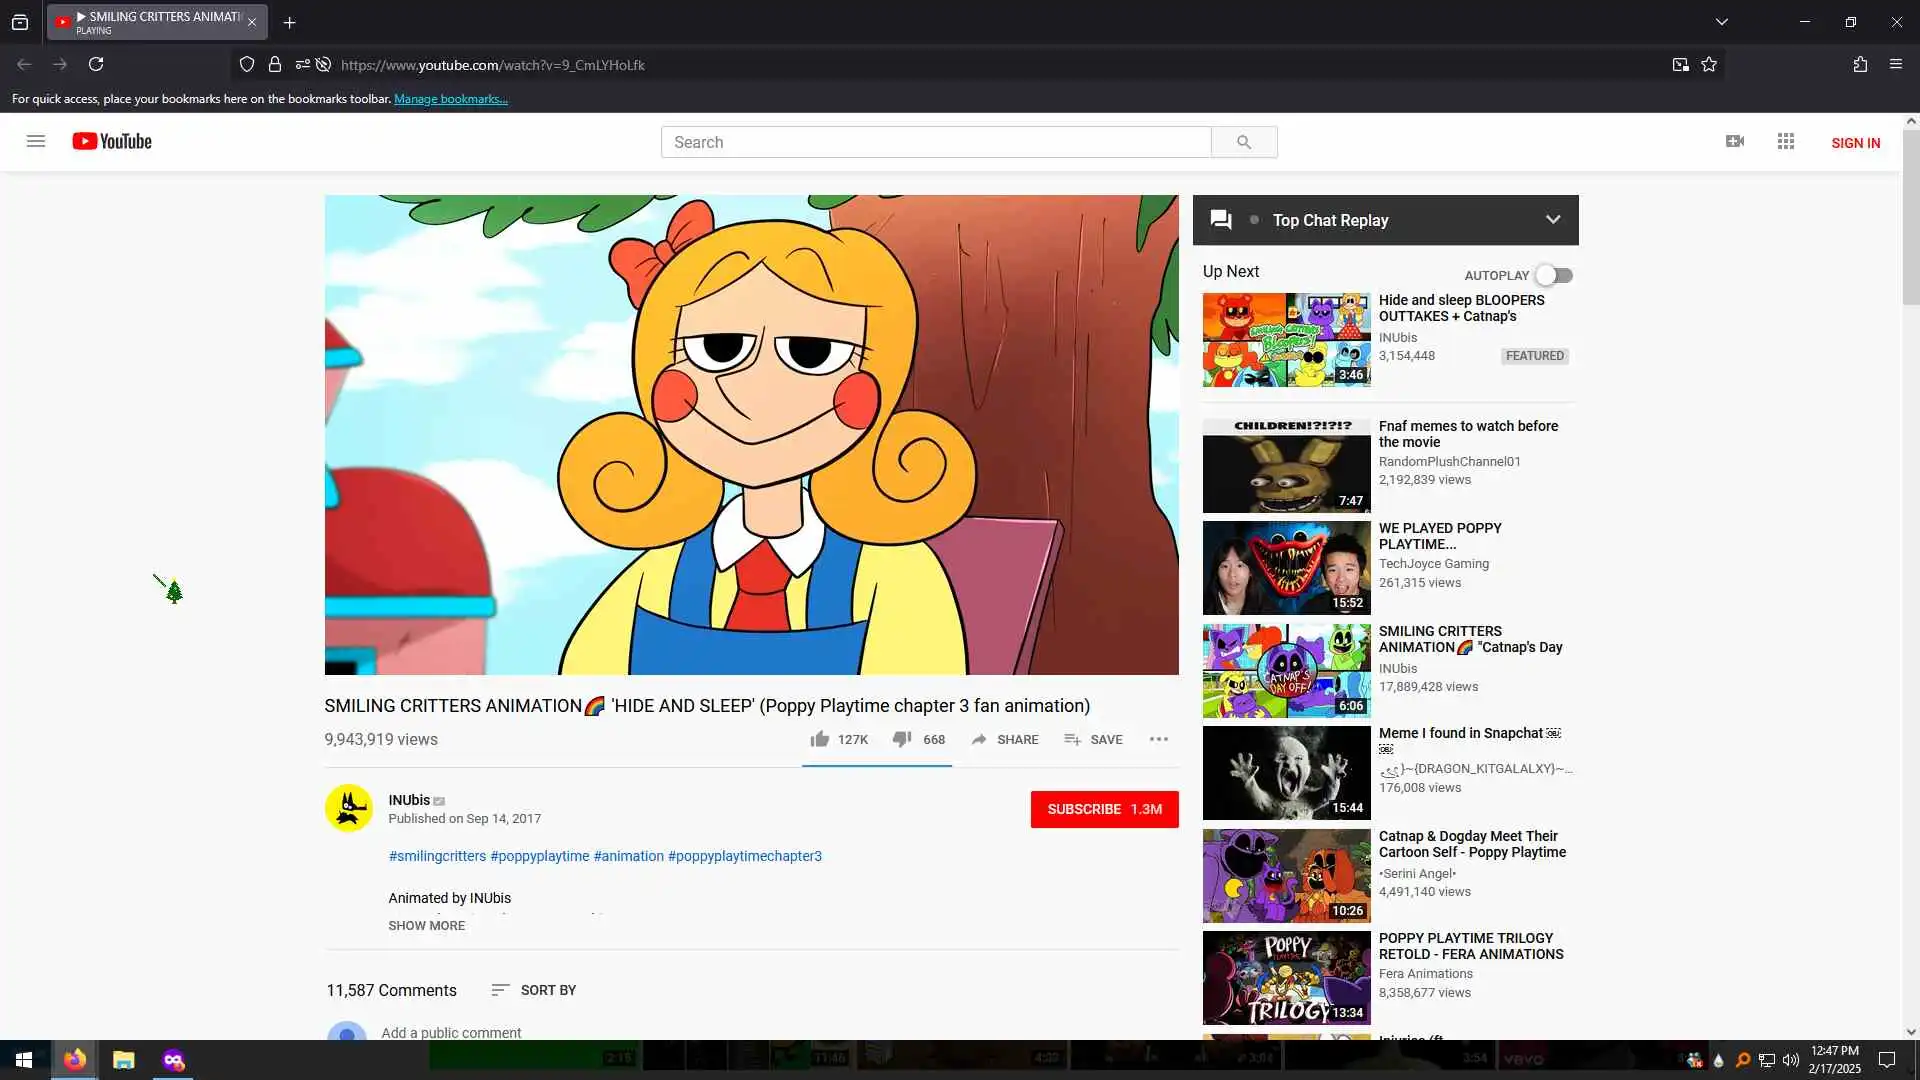Image resolution: width=1920 pixels, height=1080 pixels.
Task: Open a new browser tab
Action: click(289, 22)
